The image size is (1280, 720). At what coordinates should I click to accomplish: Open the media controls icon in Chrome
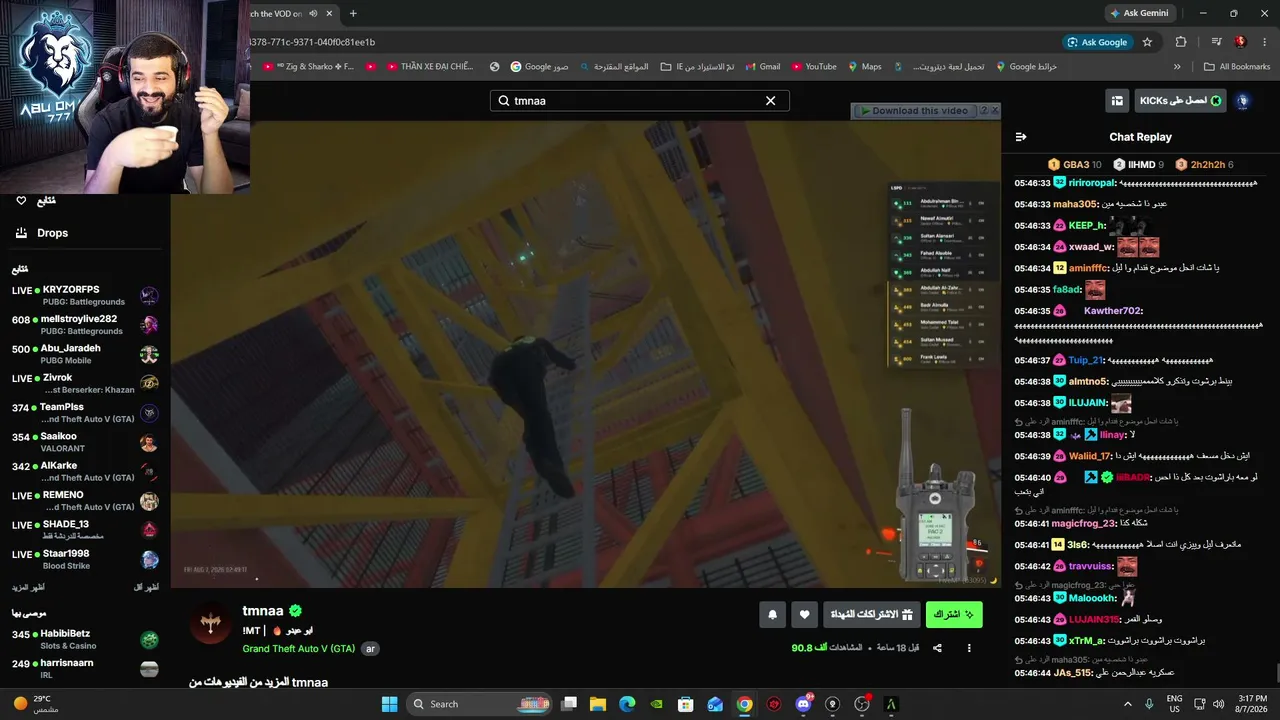pos(1216,42)
